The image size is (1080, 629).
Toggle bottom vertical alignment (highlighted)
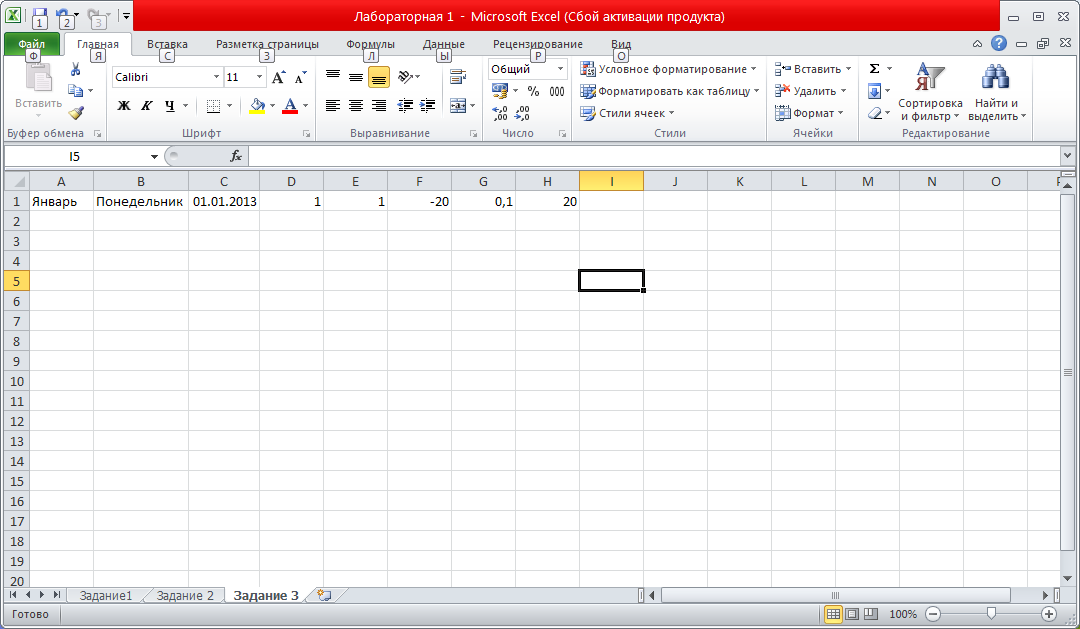[379, 76]
